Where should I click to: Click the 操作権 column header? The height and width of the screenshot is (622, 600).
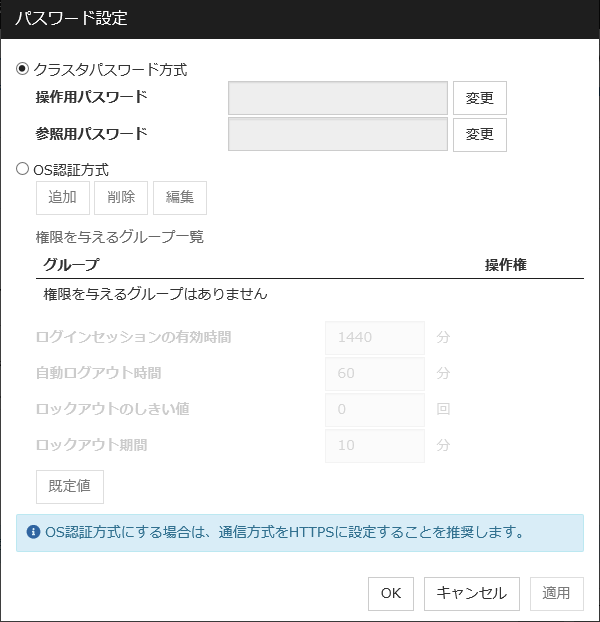pos(505,265)
